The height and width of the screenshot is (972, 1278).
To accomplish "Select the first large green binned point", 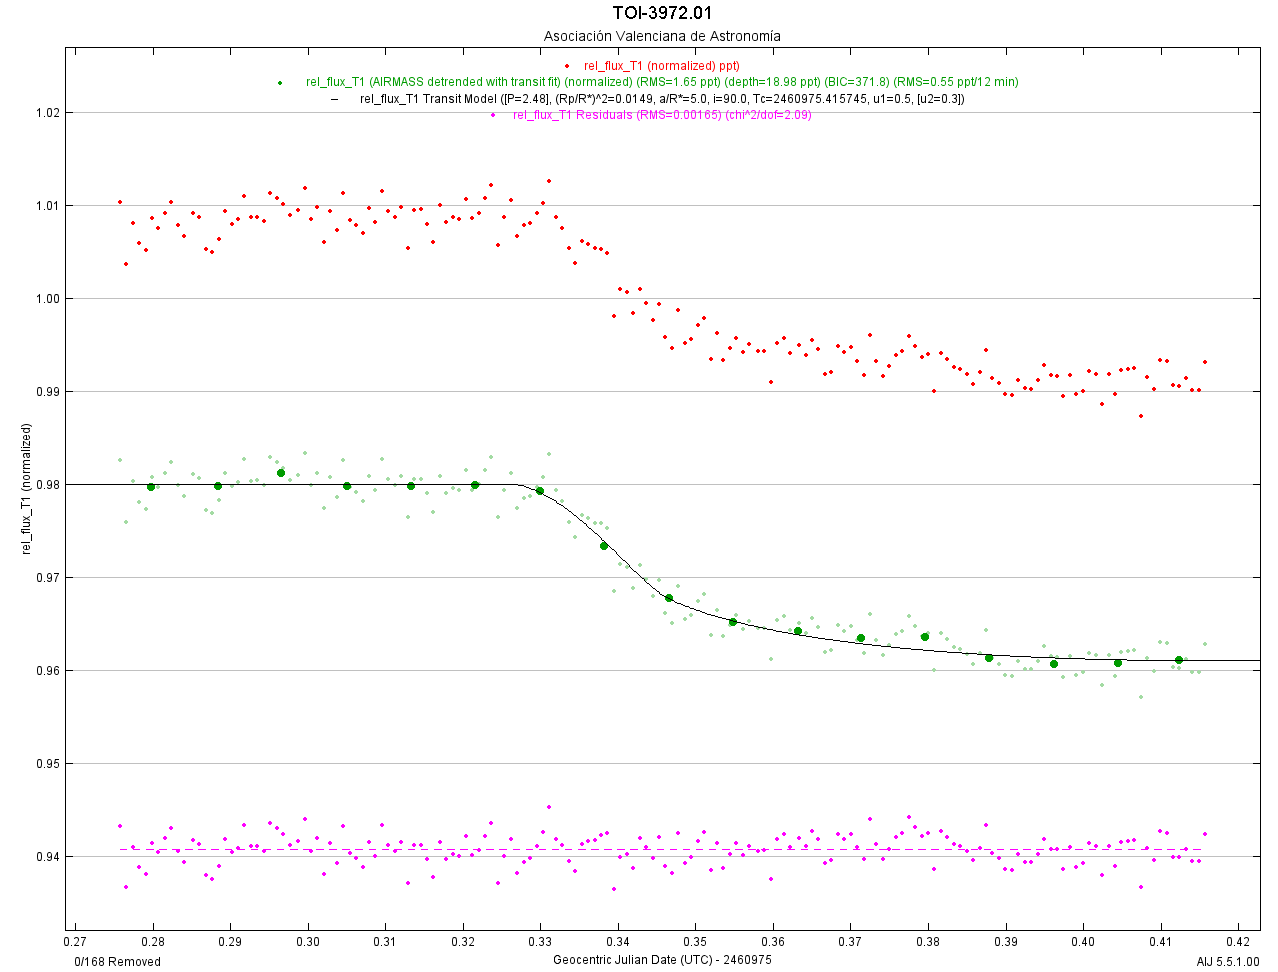I will (151, 487).
